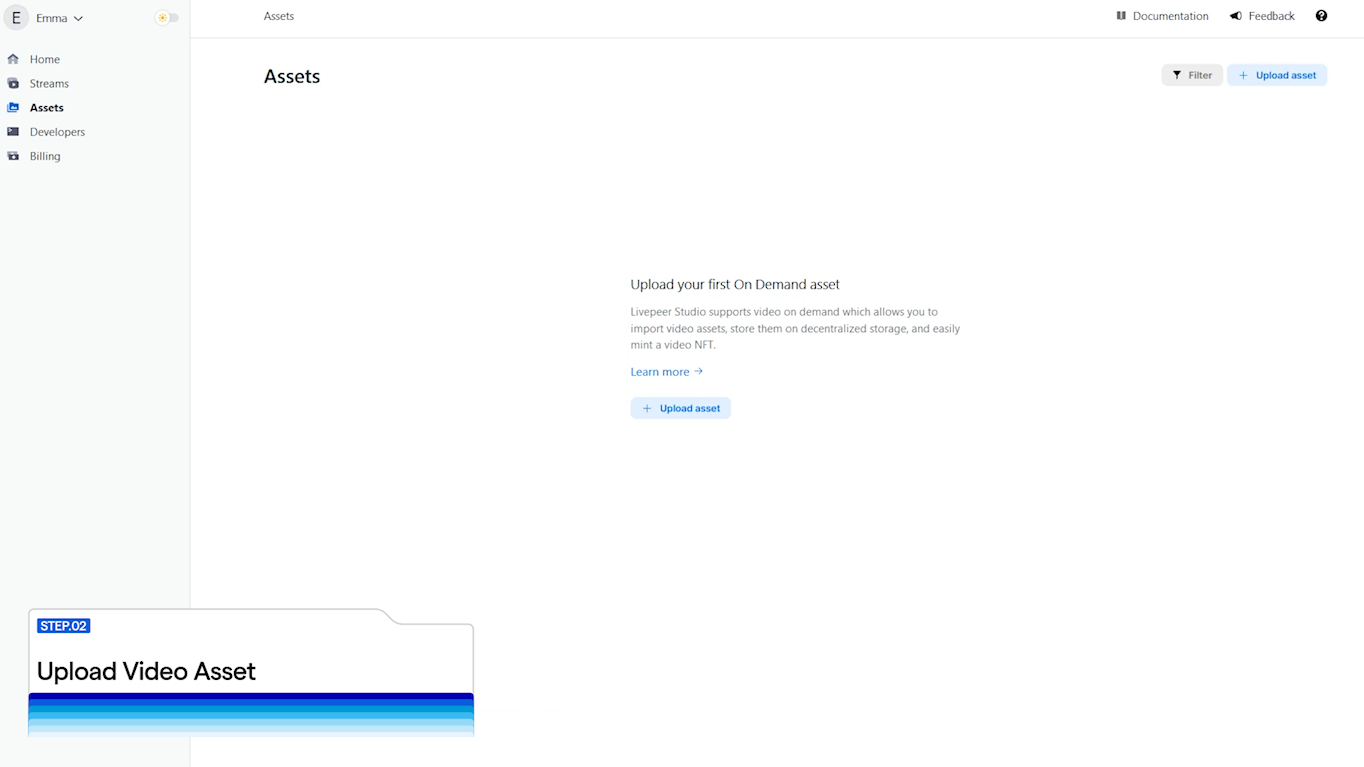
Task: Open the Billing page
Action: [45, 156]
